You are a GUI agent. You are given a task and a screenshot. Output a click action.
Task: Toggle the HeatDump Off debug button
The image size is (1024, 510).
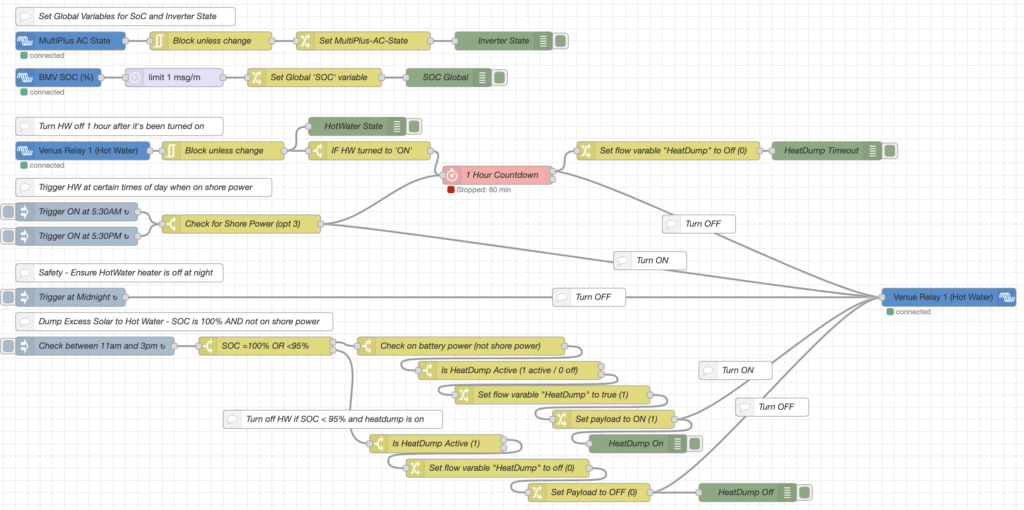(805, 492)
